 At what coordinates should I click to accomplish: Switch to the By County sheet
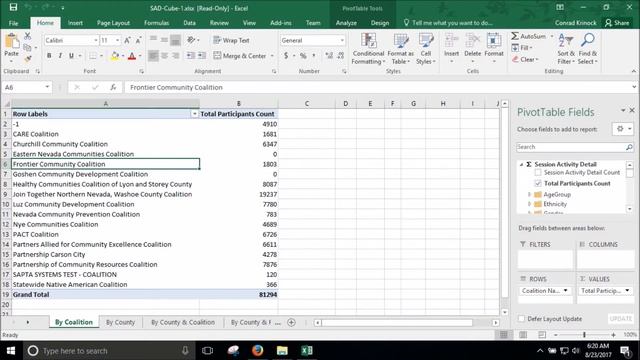click(x=120, y=322)
